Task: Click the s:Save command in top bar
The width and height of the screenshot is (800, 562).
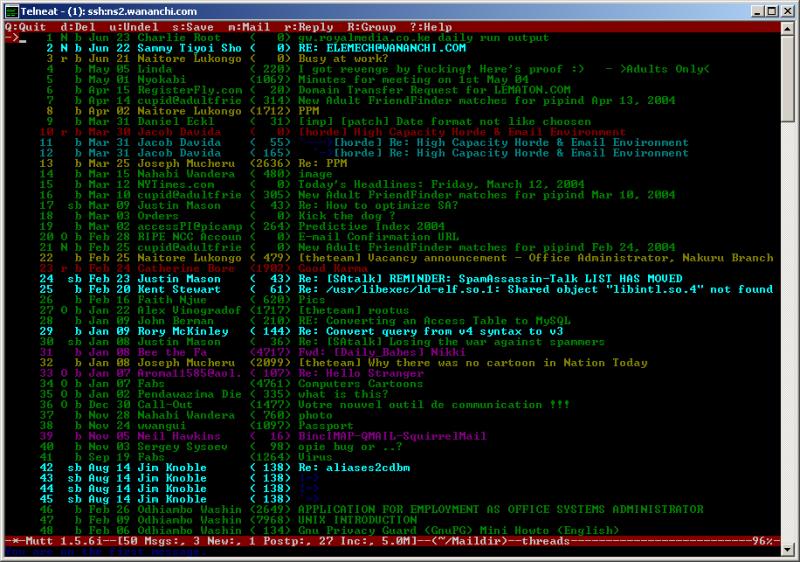Action: (x=193, y=27)
